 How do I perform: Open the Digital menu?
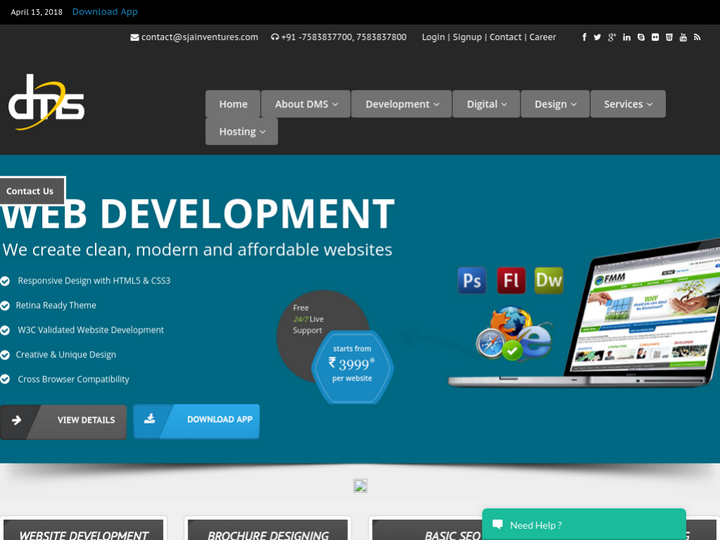[x=486, y=104]
